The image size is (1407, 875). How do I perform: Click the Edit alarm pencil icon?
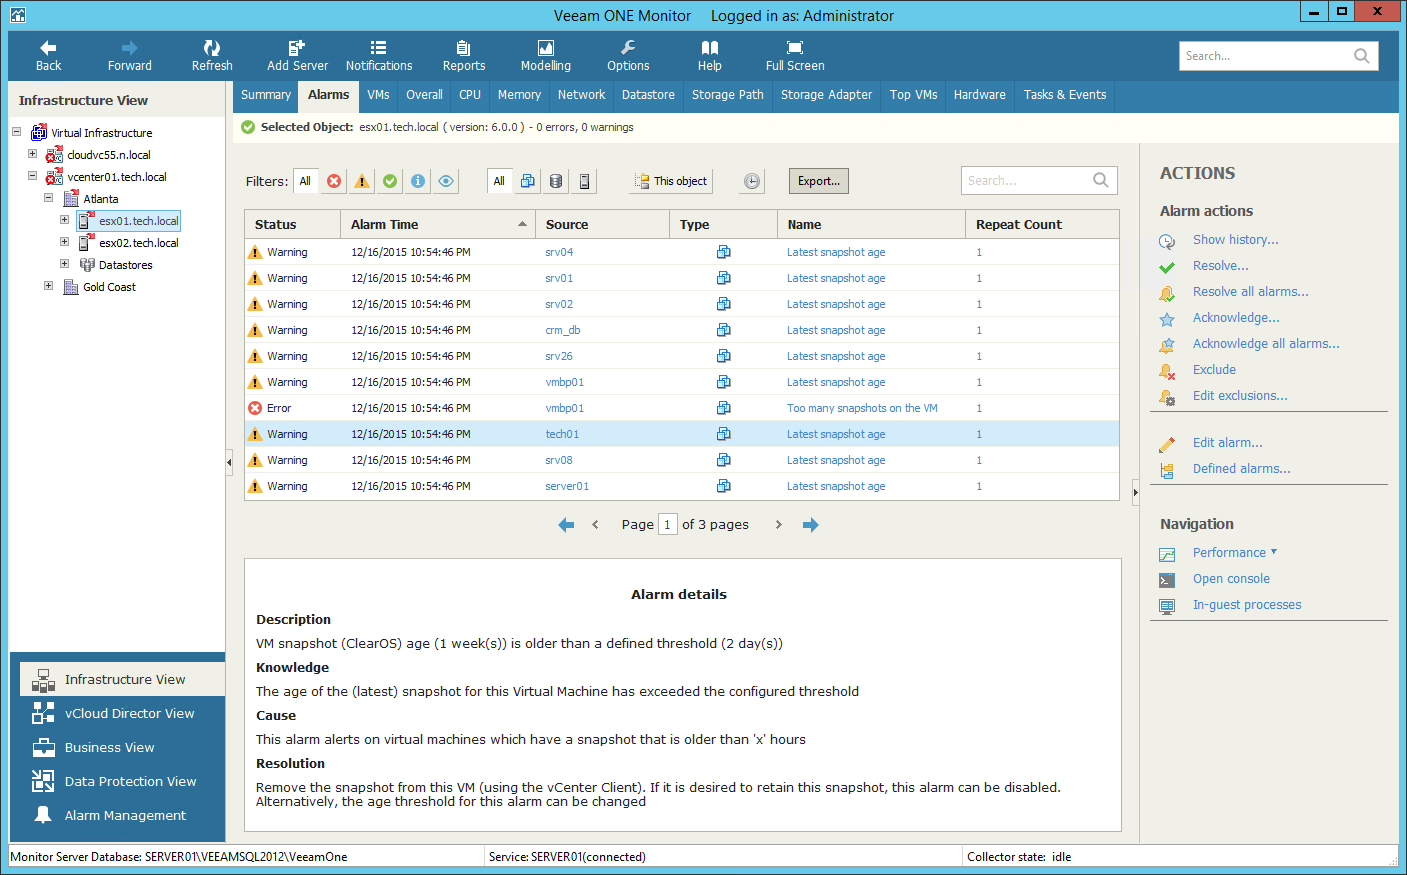pos(1167,444)
